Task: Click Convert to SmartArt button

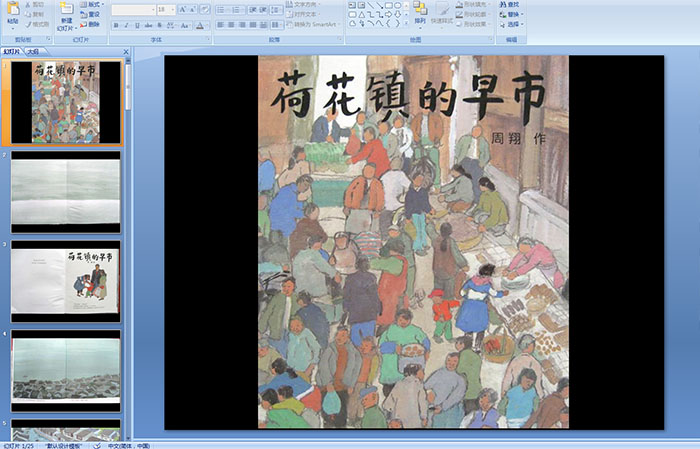Action: 312,24
